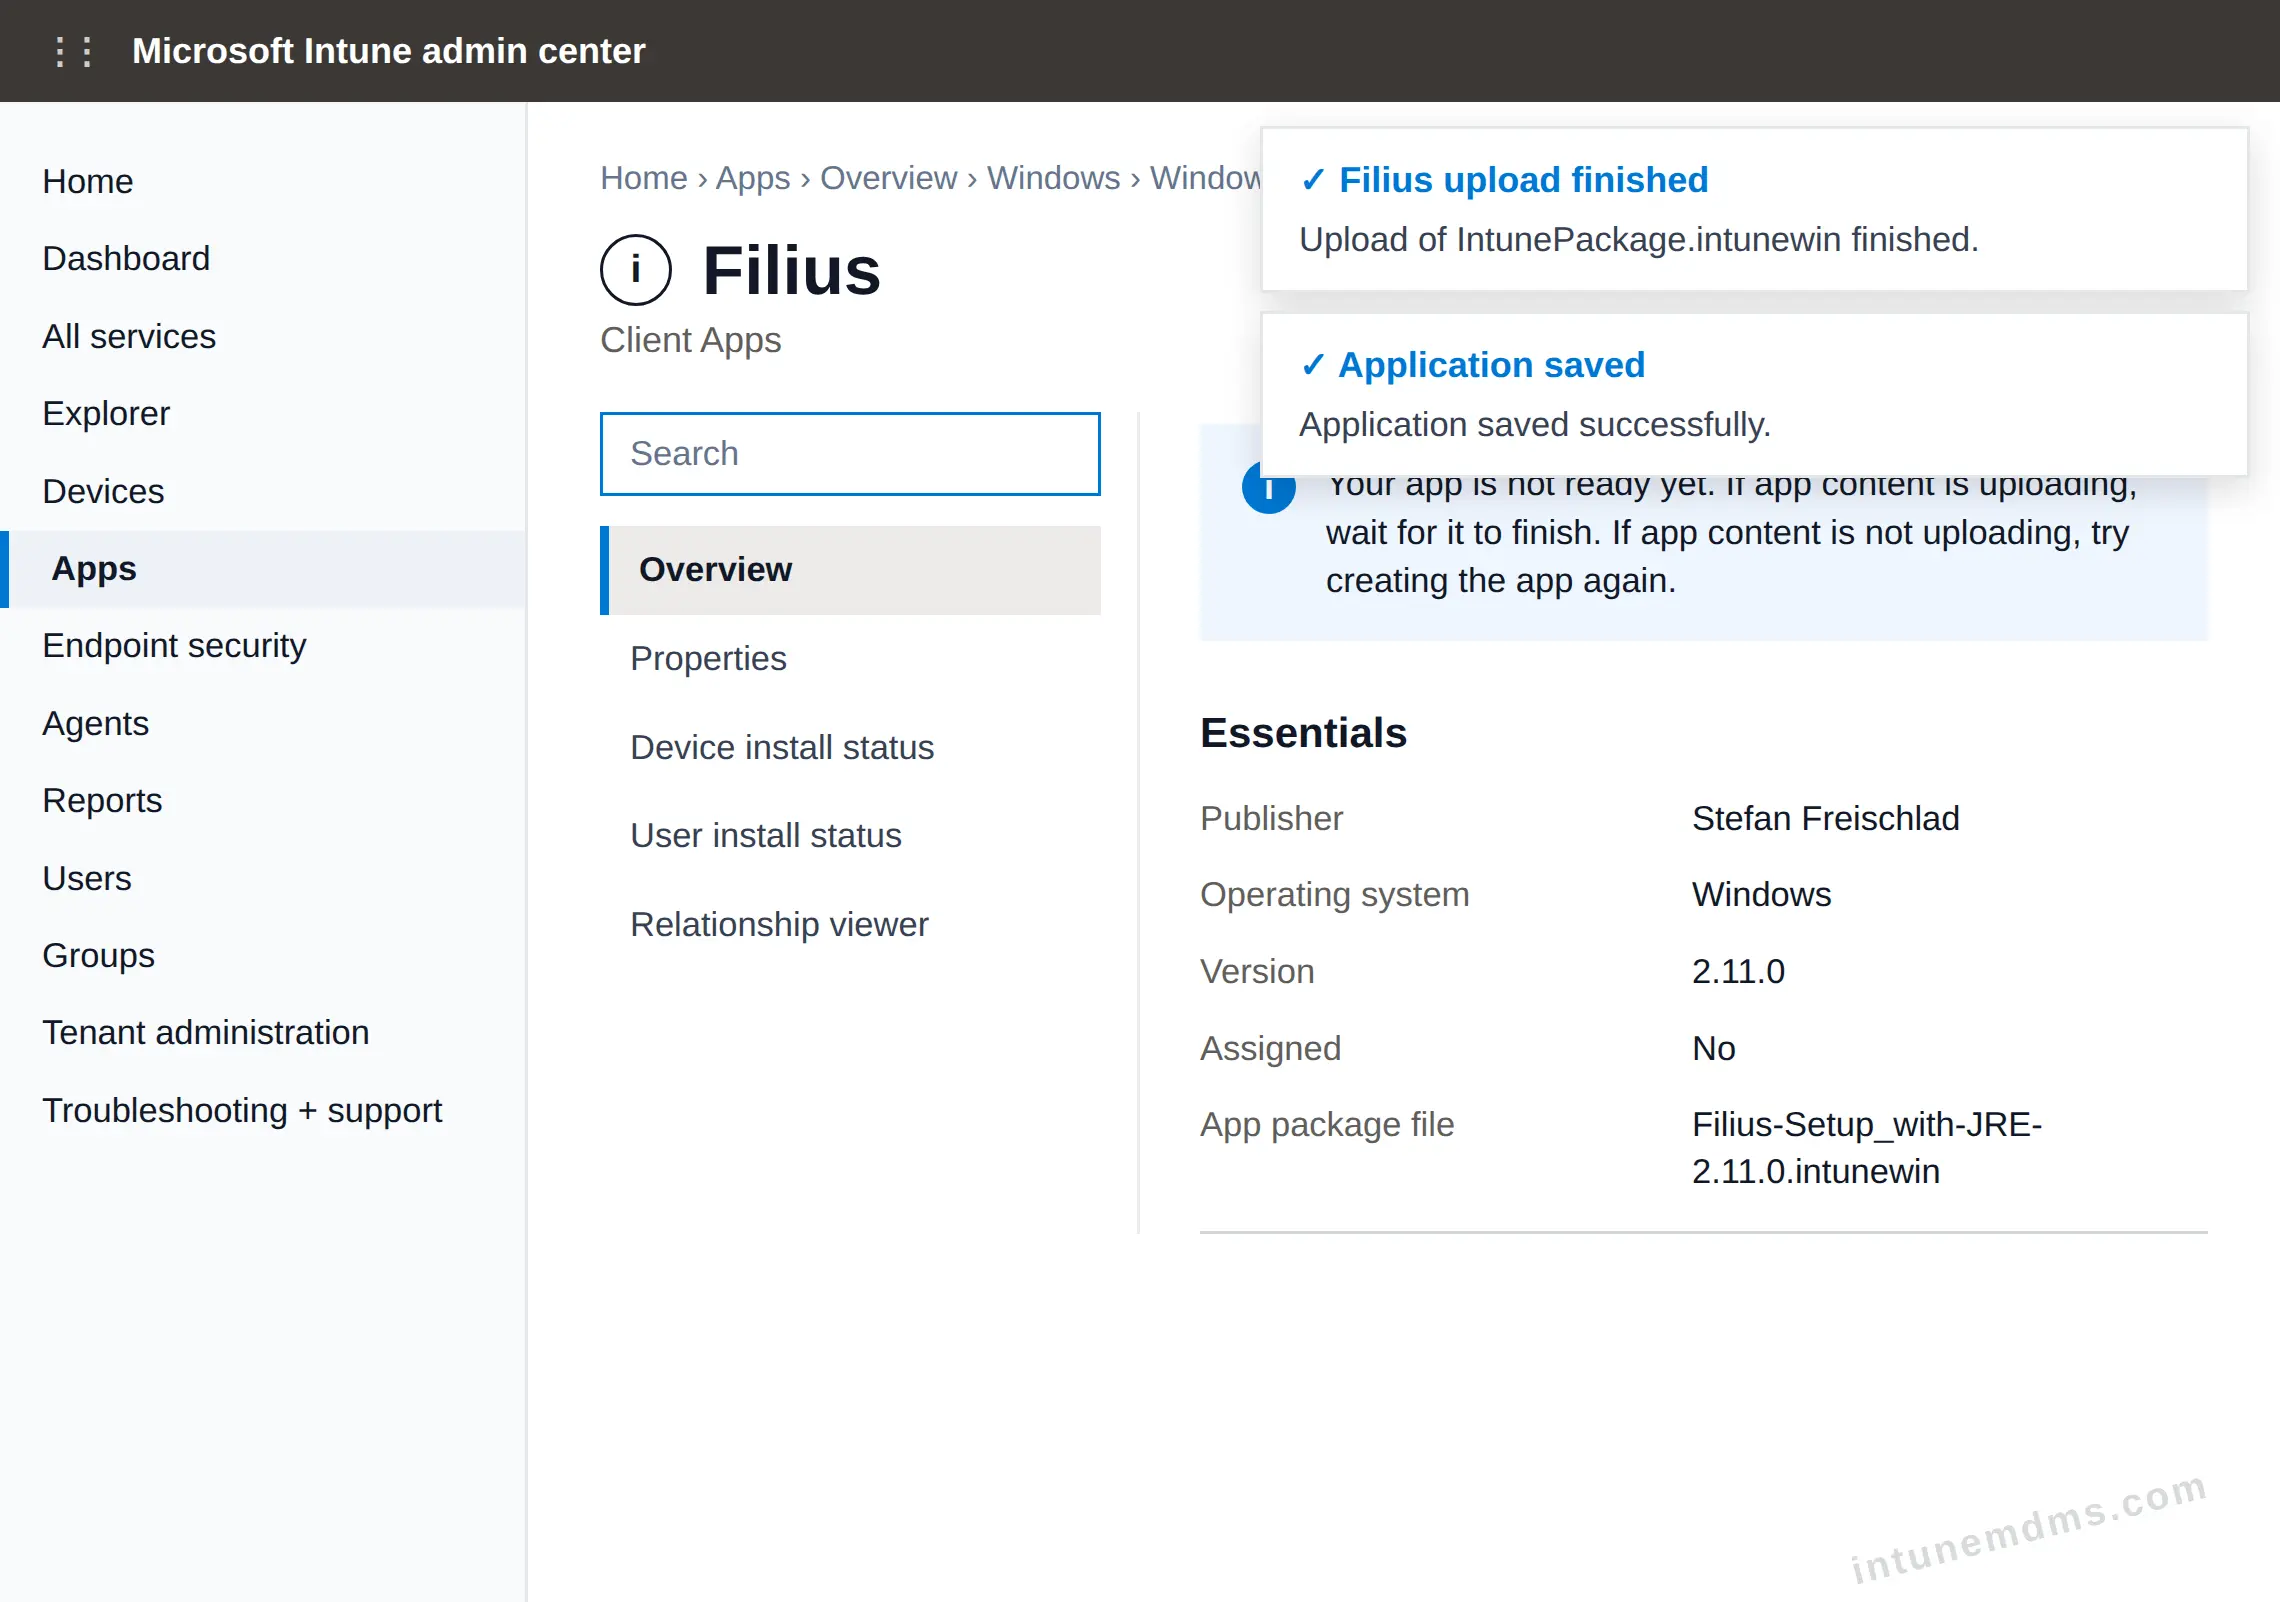Click the Filius page title
The height and width of the screenshot is (1602, 2280).
(x=791, y=270)
